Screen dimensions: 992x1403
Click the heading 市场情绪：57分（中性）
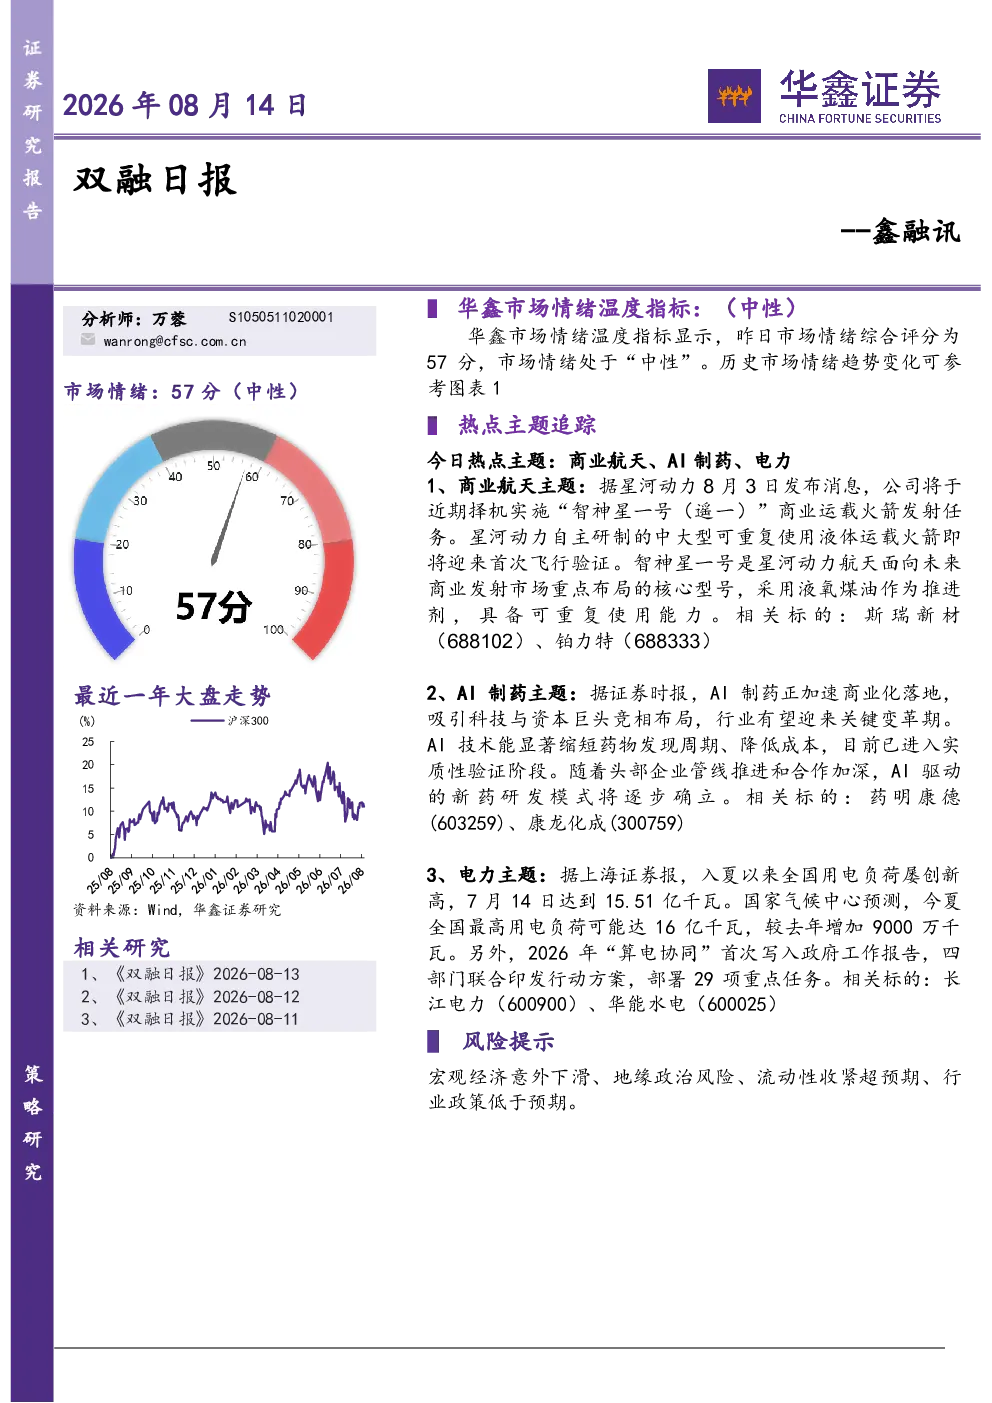point(181,391)
